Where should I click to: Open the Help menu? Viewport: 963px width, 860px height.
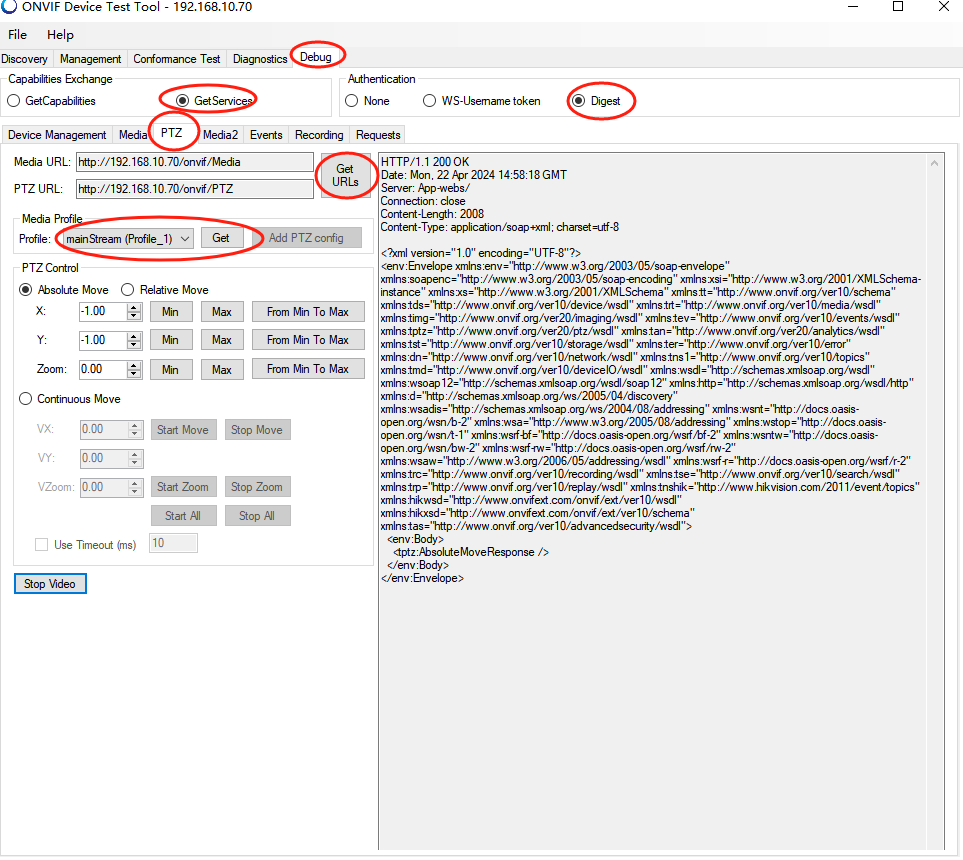coord(60,34)
